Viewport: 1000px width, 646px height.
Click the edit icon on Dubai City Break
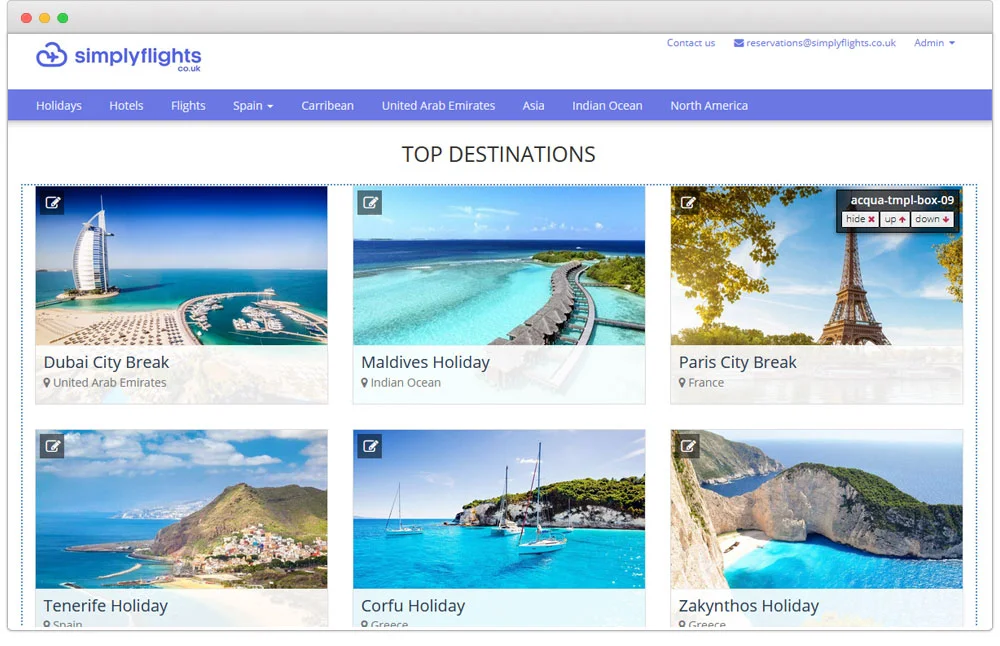53,203
